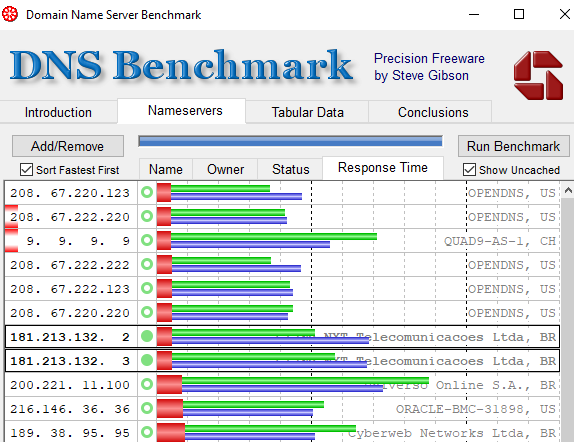Image resolution: width=574 pixels, height=442 pixels.
Task: Minimize the Domain Name Server Benchmark window
Action: (x=474, y=15)
